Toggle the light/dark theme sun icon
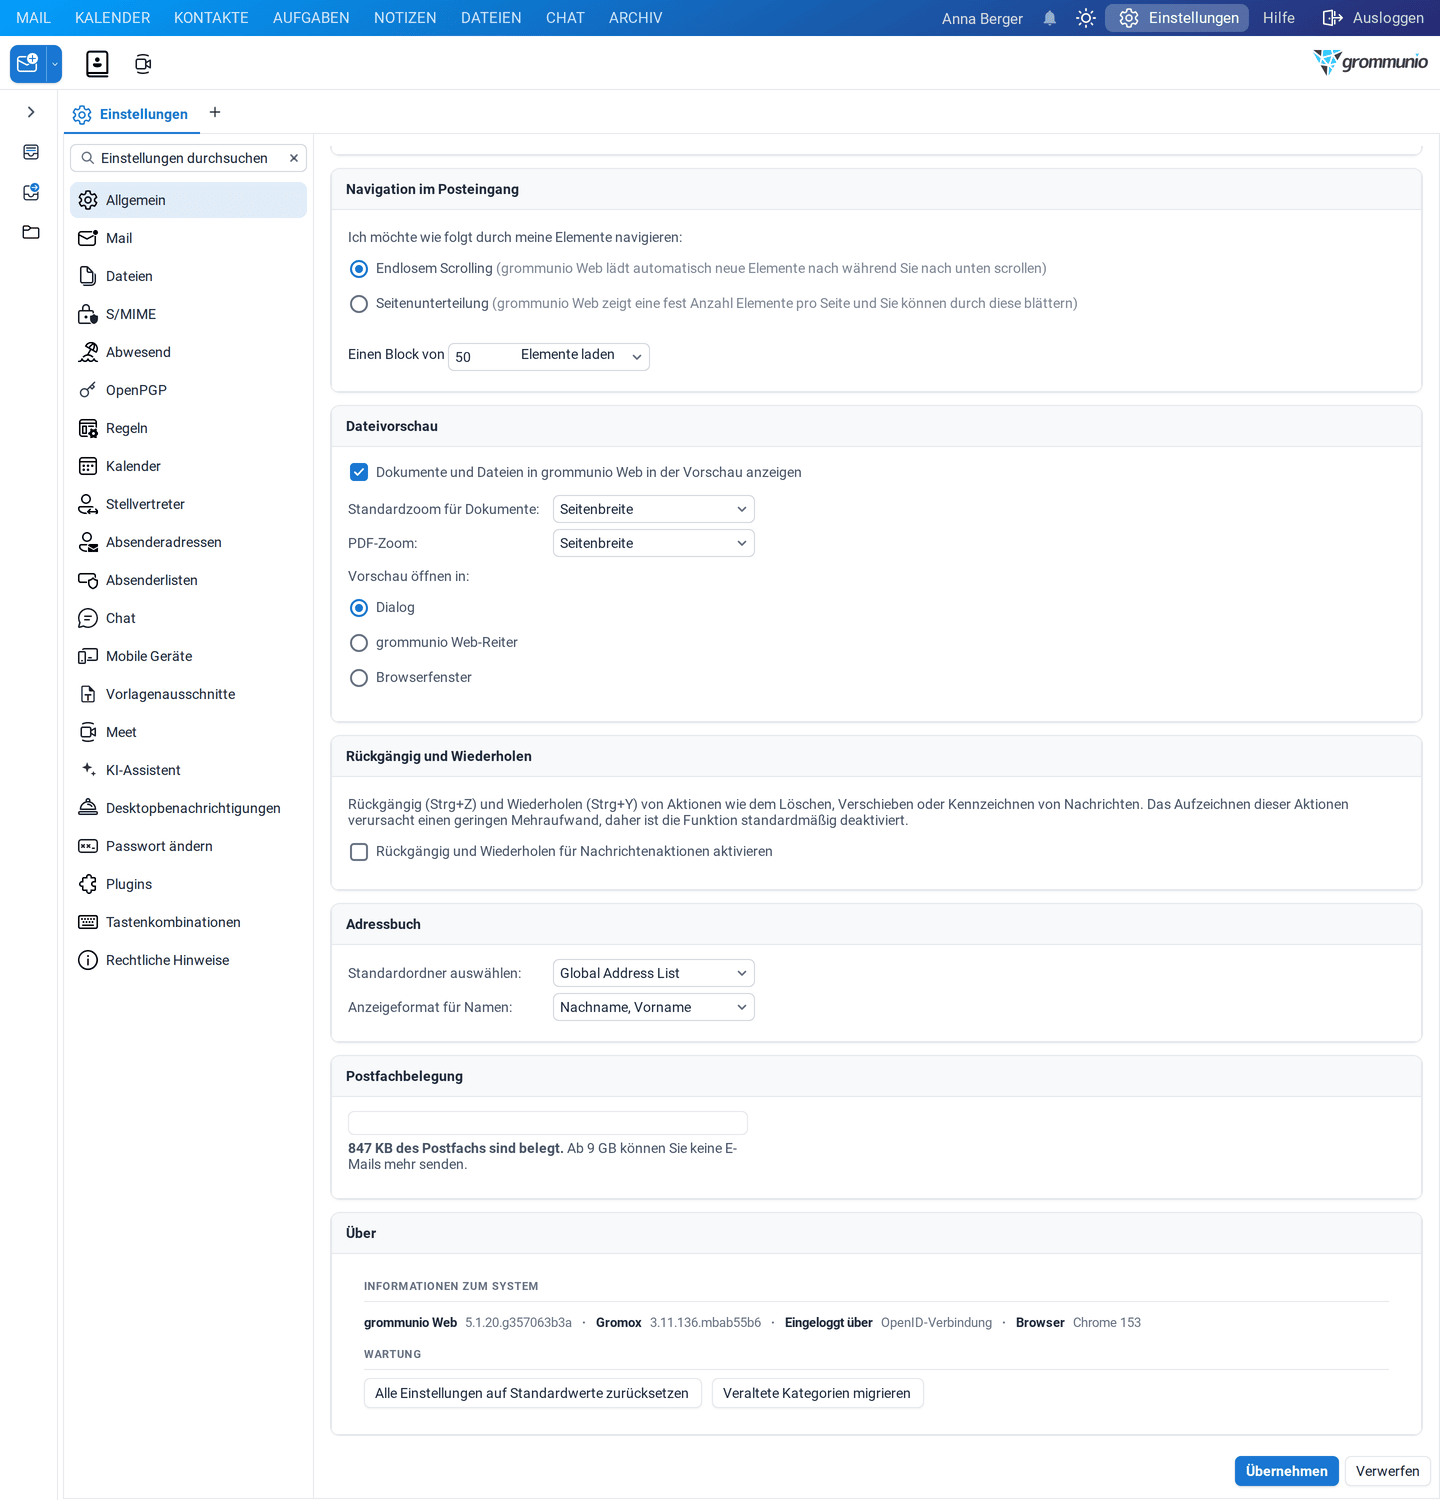This screenshot has width=1440, height=1500. click(x=1086, y=18)
